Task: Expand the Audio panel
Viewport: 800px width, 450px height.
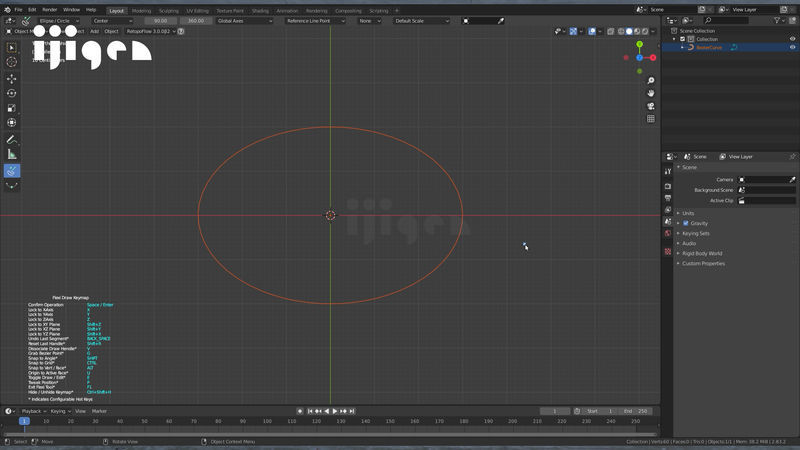Action: [x=689, y=243]
